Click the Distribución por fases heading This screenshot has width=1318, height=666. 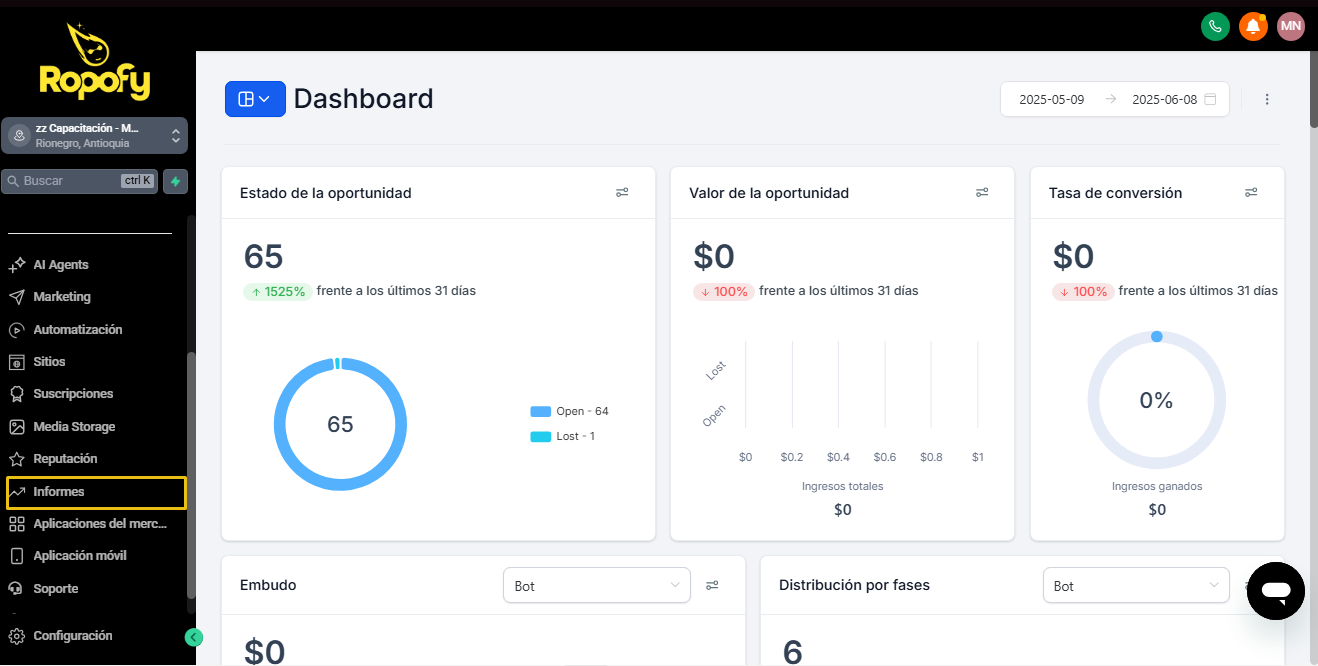[854, 586]
